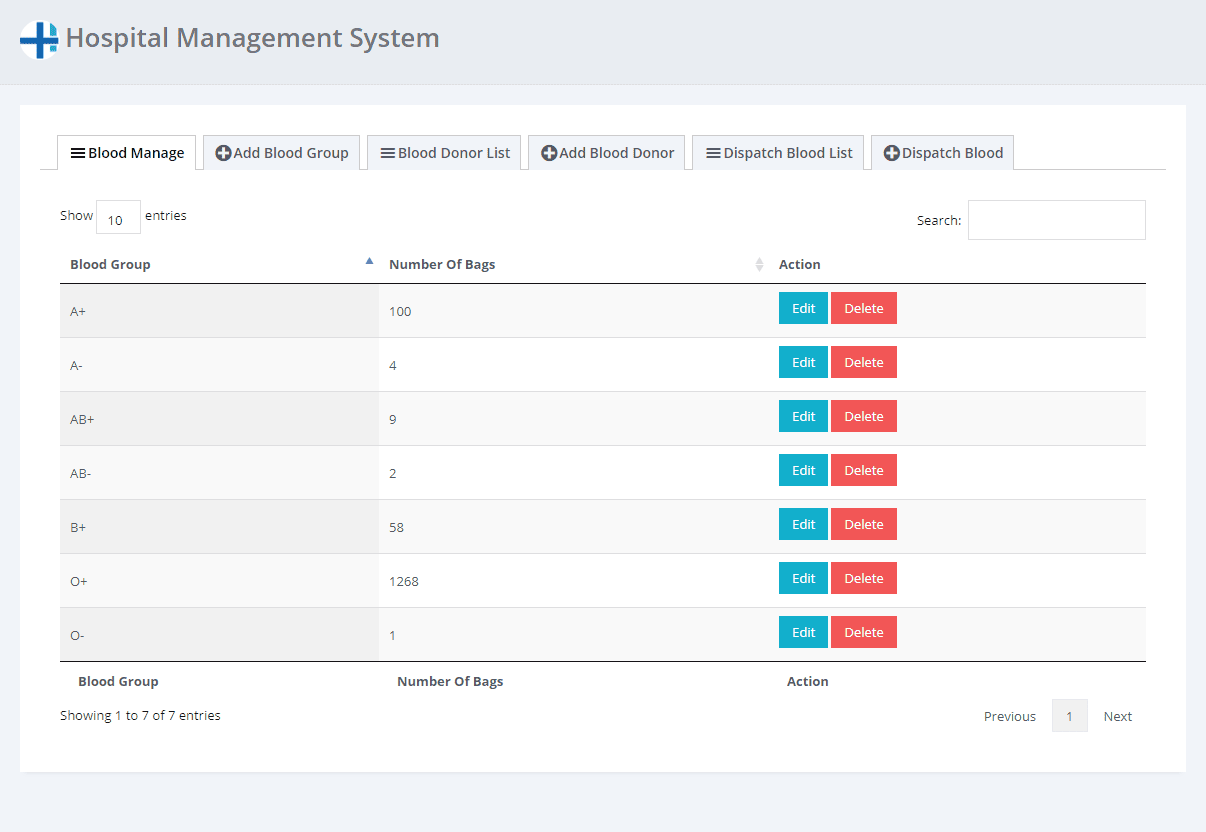Viewport: 1206px width, 832px height.
Task: Click the plus icon on Add Blood Donor
Action: click(x=549, y=153)
